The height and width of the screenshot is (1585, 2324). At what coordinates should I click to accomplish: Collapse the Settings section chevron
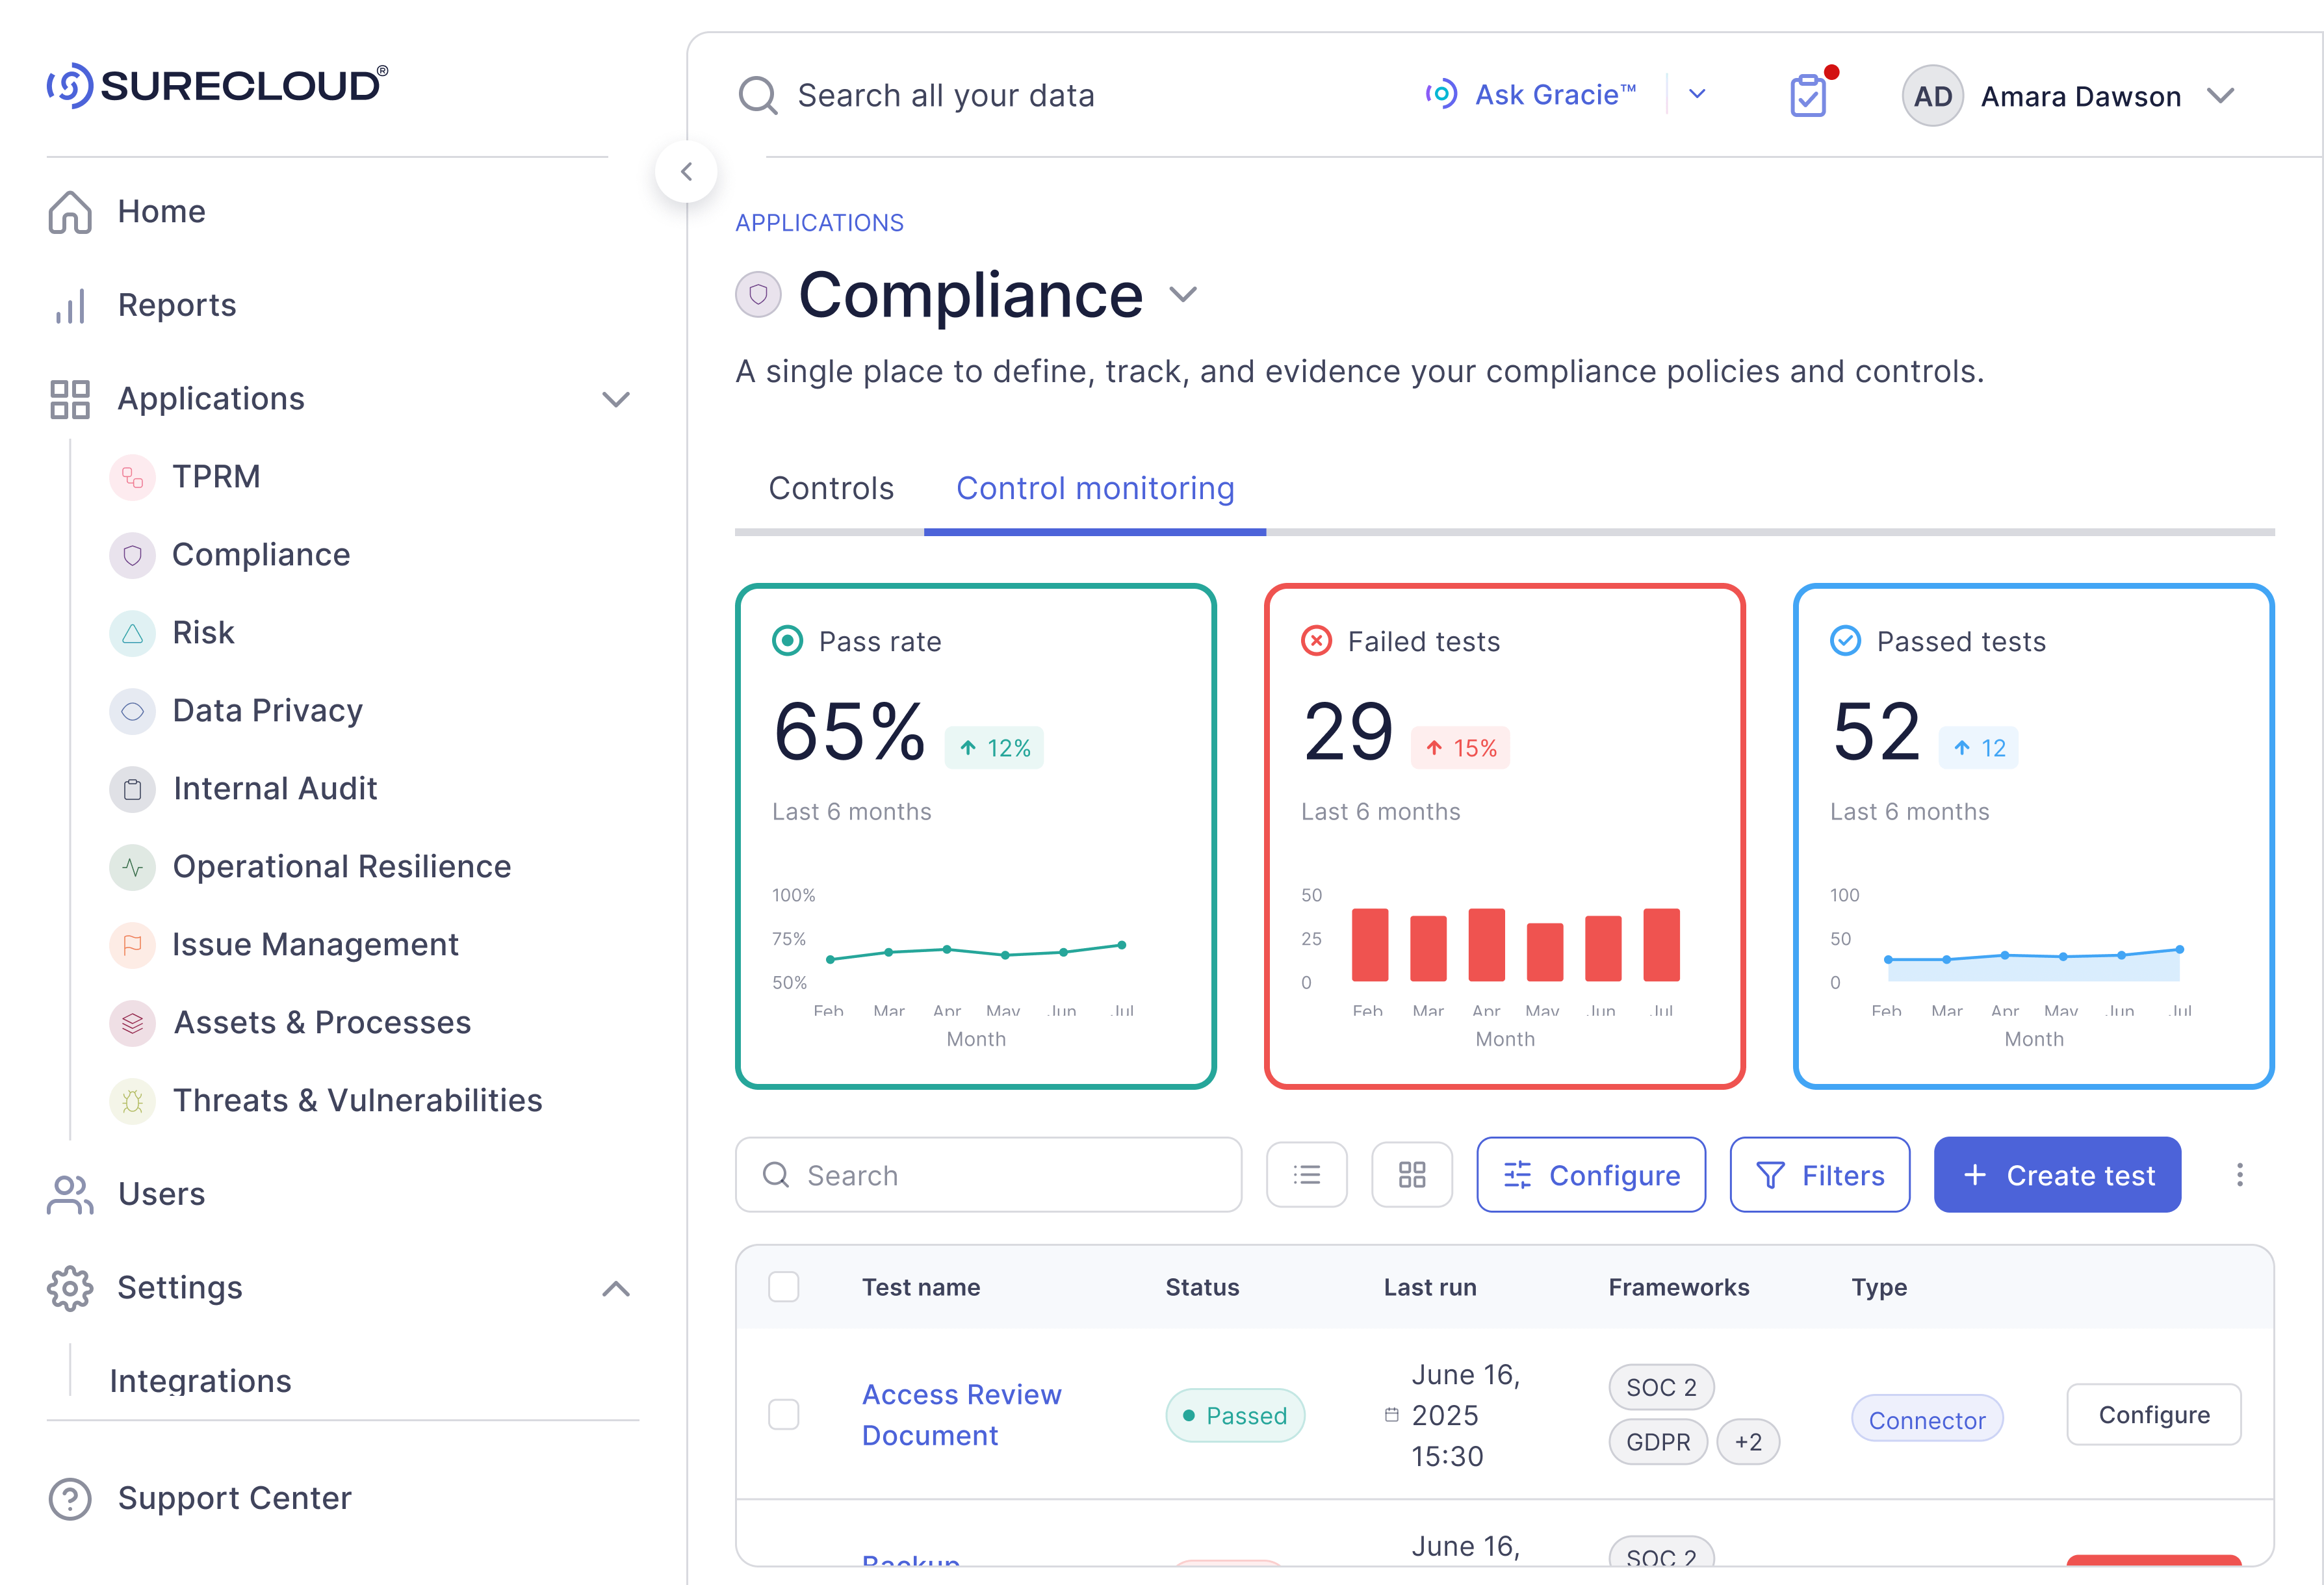616,1288
